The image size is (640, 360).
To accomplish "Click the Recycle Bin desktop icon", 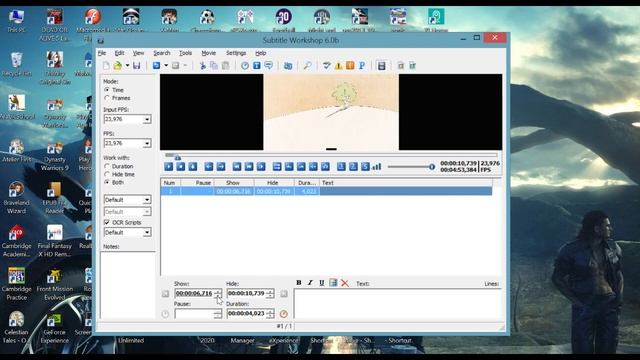I will [x=16, y=64].
